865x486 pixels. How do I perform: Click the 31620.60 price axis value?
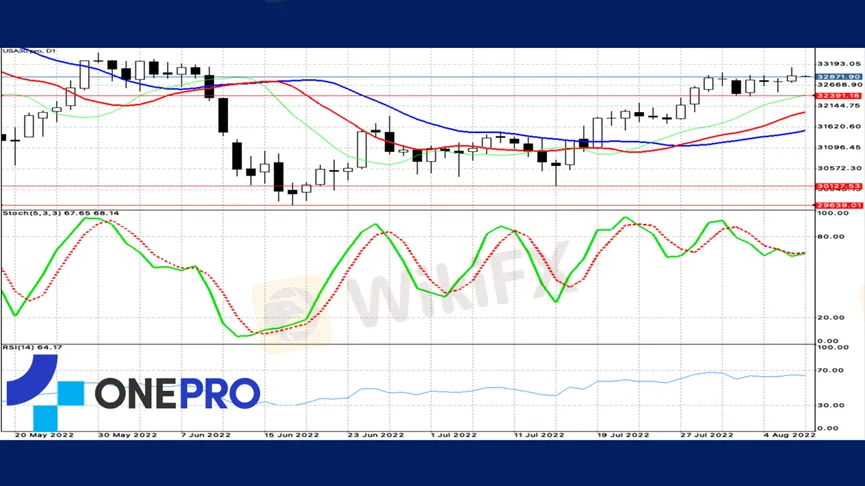tap(834, 126)
